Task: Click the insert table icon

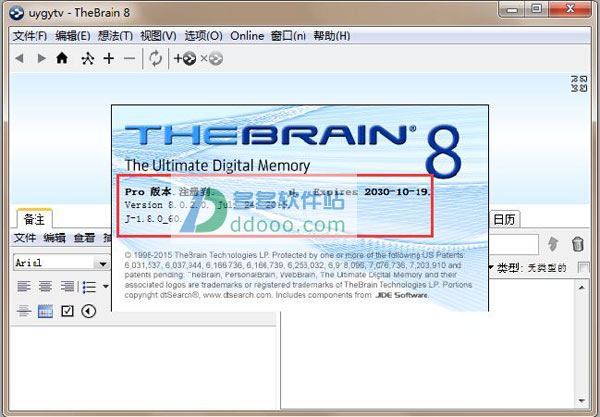Action: [46, 311]
